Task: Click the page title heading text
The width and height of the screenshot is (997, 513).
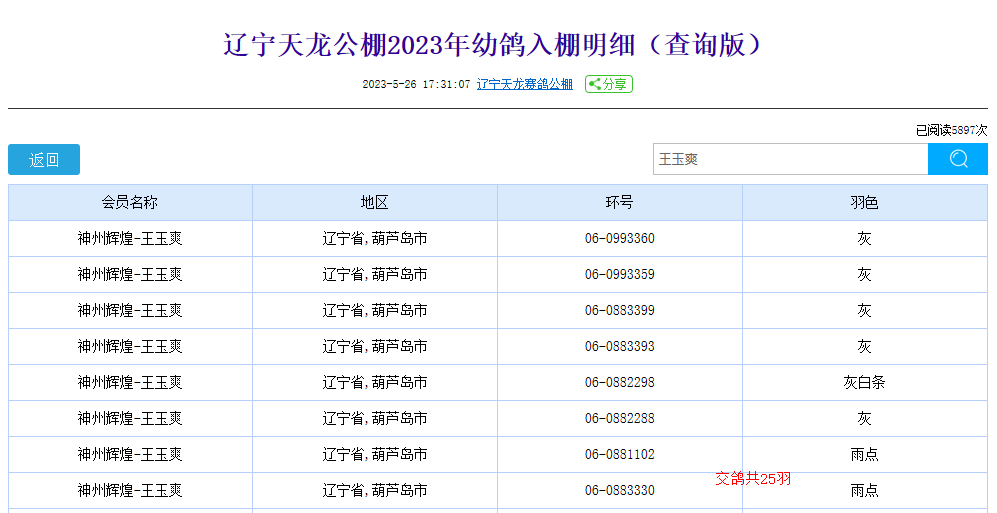Action: coord(497,46)
